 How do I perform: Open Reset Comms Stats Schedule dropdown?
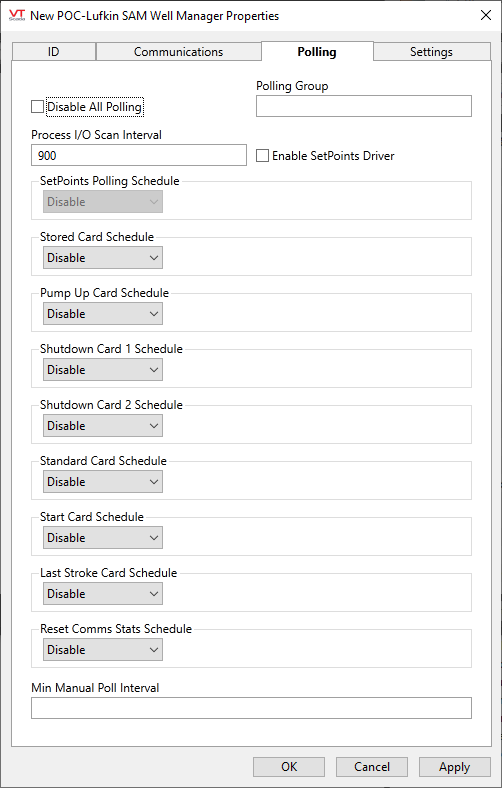pos(103,650)
